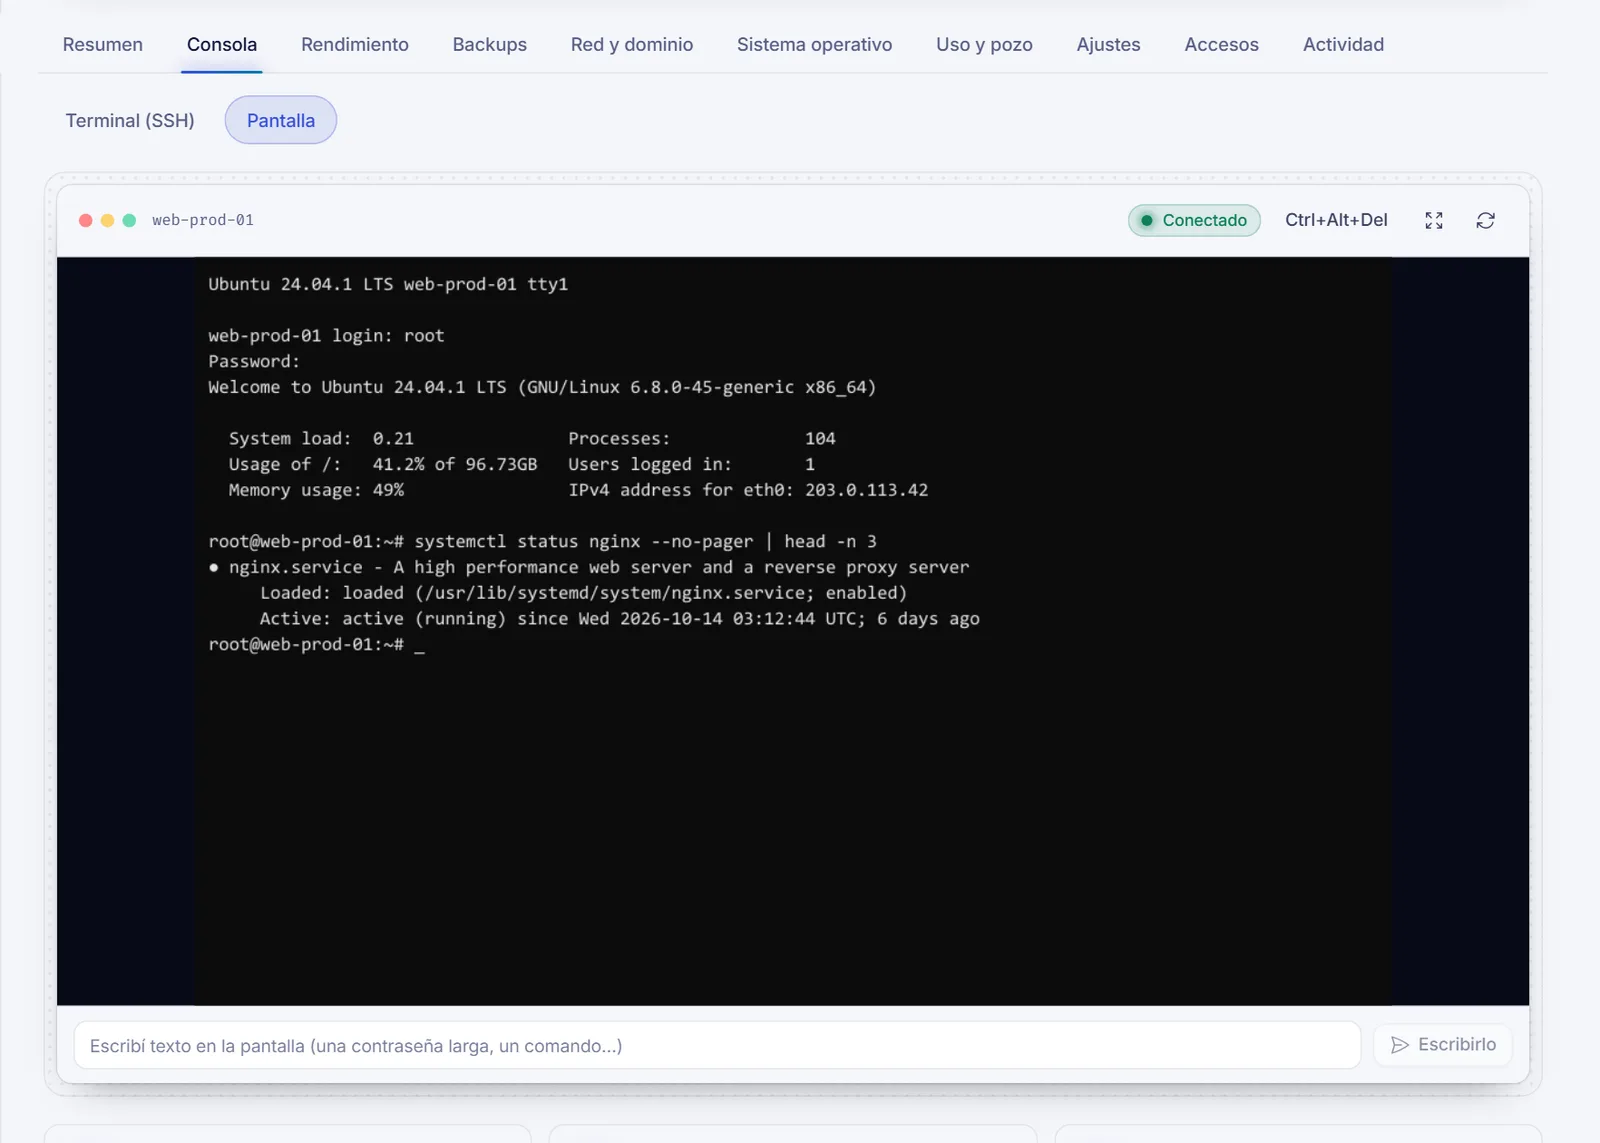Open the Backups tab
This screenshot has height=1143, width=1600.
[489, 44]
